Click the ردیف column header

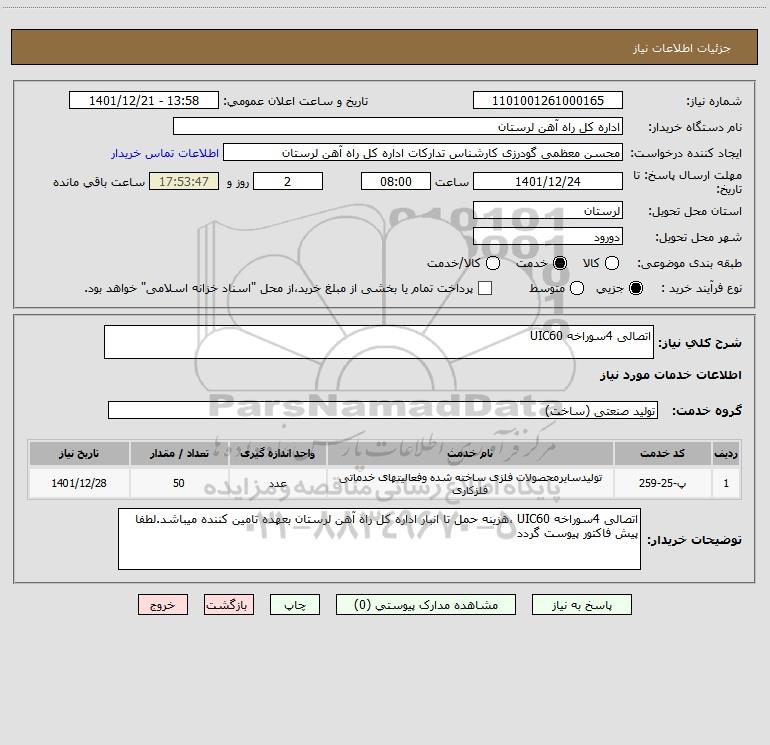pyautogui.click(x=726, y=453)
